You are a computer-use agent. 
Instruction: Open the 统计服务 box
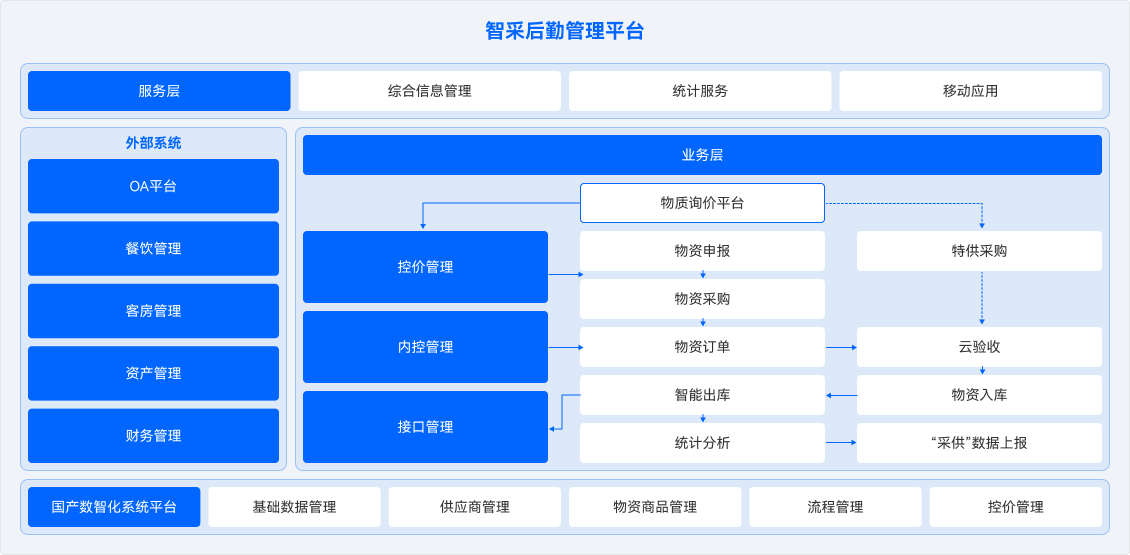point(700,91)
